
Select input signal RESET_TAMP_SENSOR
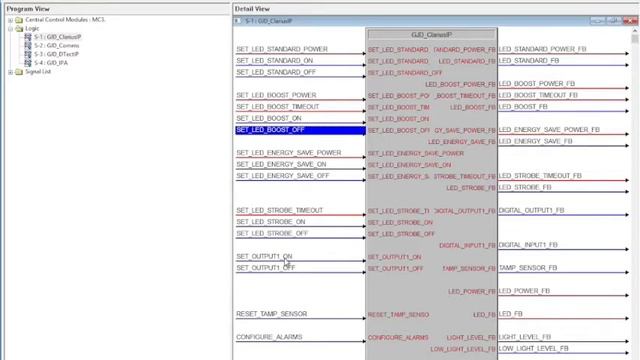[271, 314]
